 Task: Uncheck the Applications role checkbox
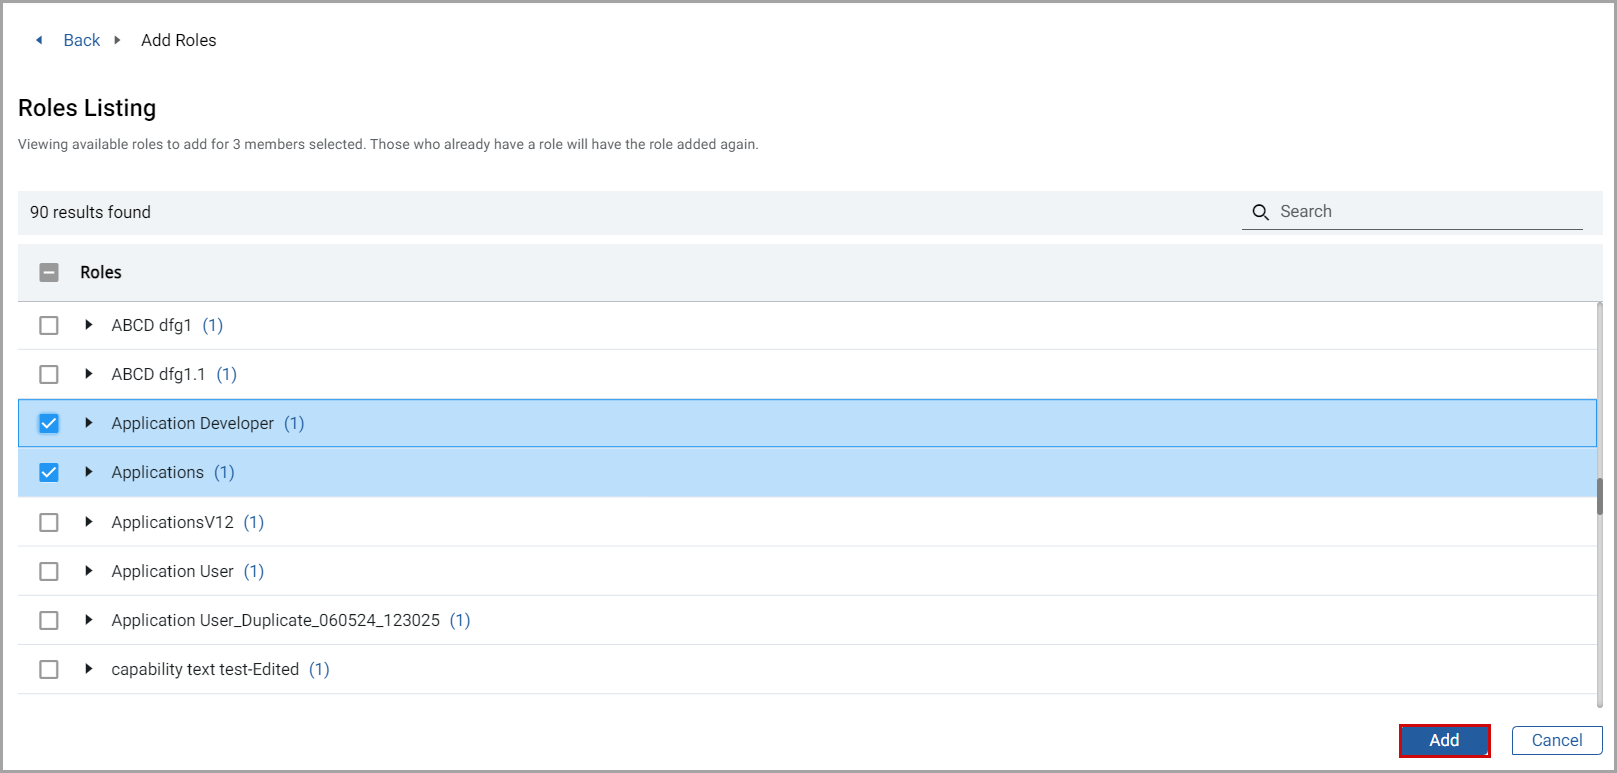click(49, 472)
